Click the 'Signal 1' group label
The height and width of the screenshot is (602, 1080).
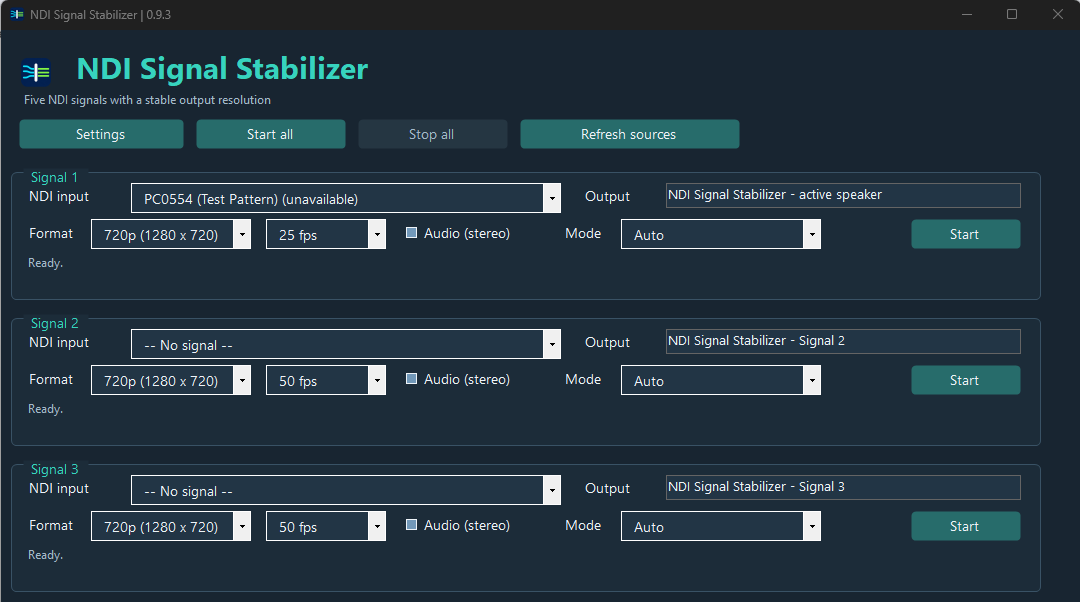(54, 178)
